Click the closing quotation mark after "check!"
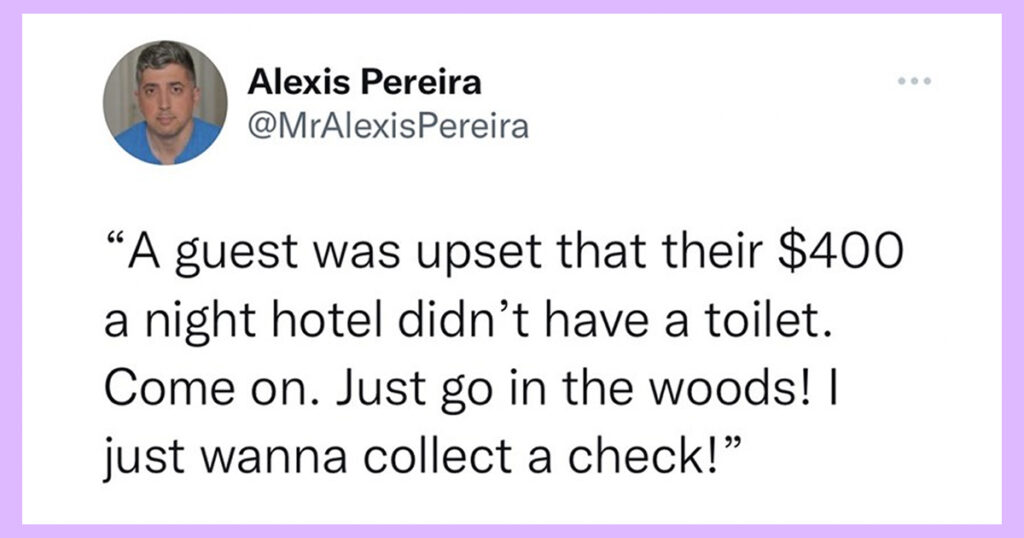This screenshot has height=538, width=1024. tap(733, 445)
